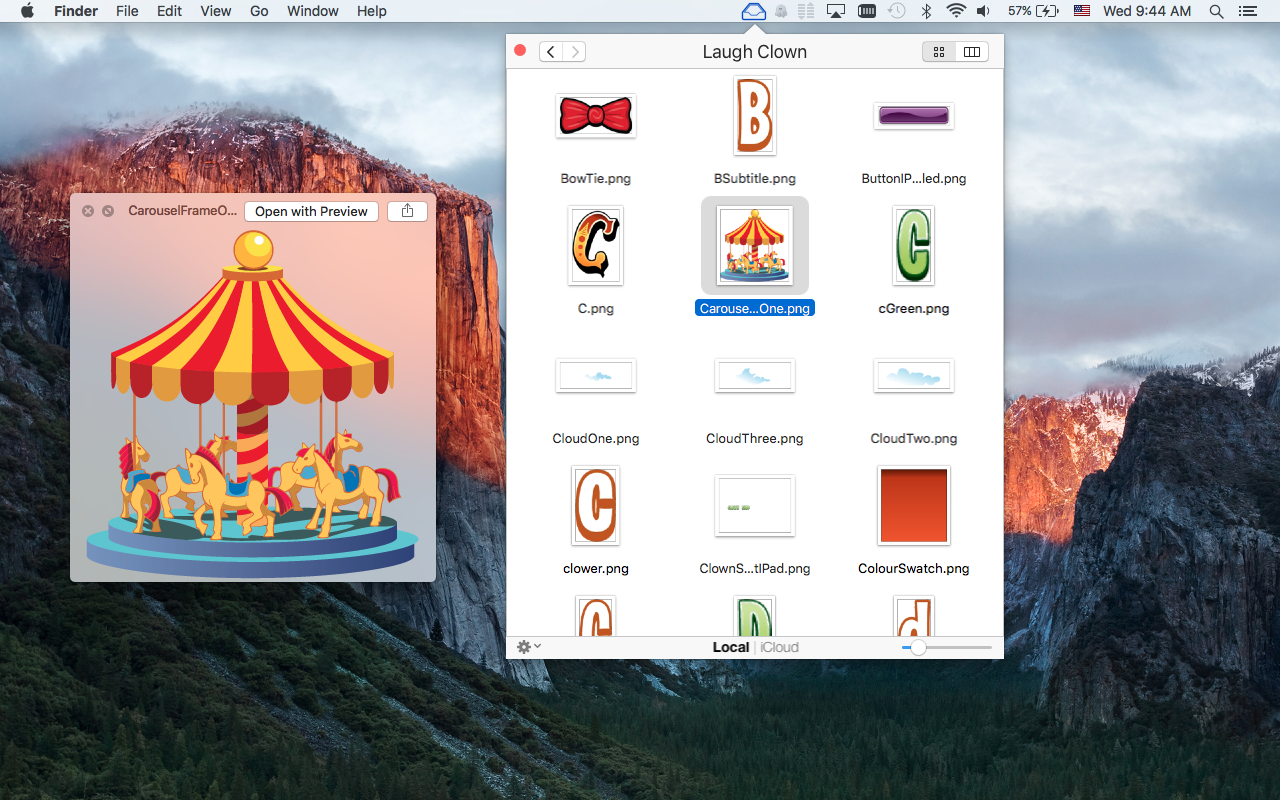Close the Laugh Clown popover with red button
The height and width of the screenshot is (800, 1280).
[520, 51]
